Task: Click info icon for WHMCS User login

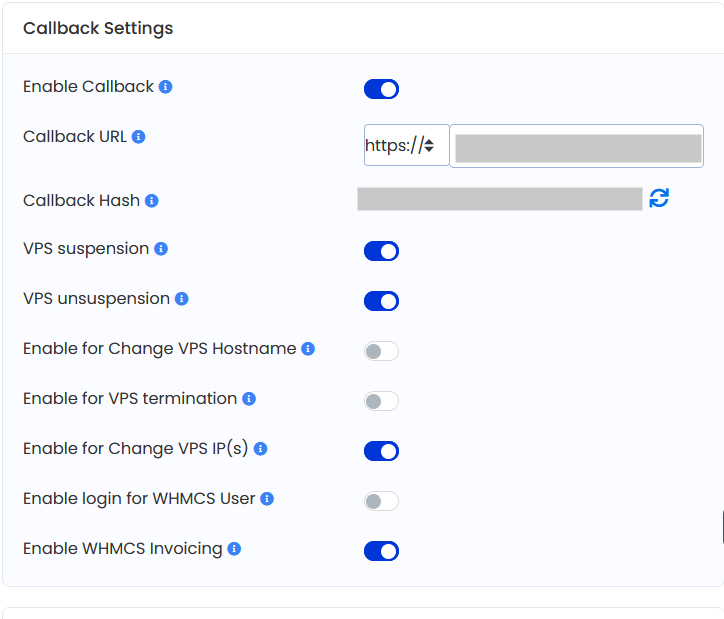Action: [267, 499]
